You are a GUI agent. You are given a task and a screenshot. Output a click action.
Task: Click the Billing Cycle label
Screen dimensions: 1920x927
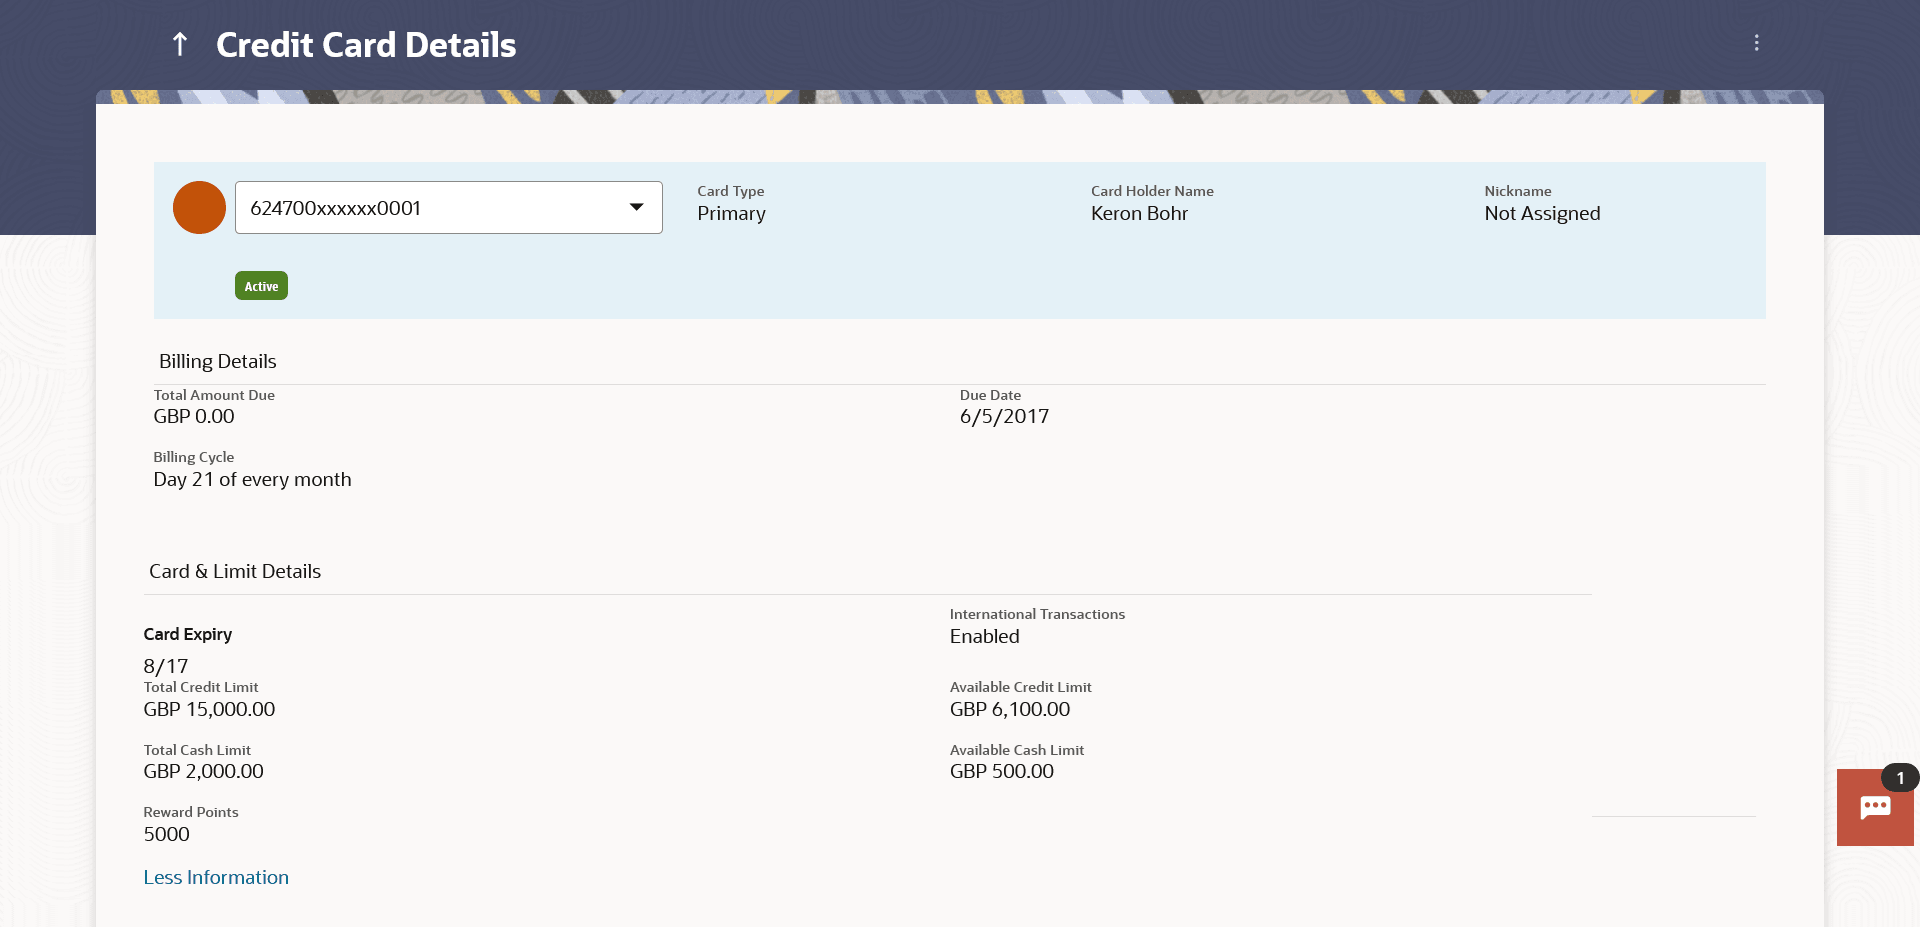point(193,457)
